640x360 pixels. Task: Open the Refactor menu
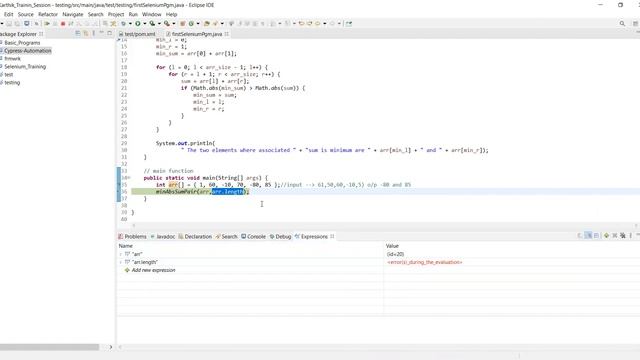48,14
